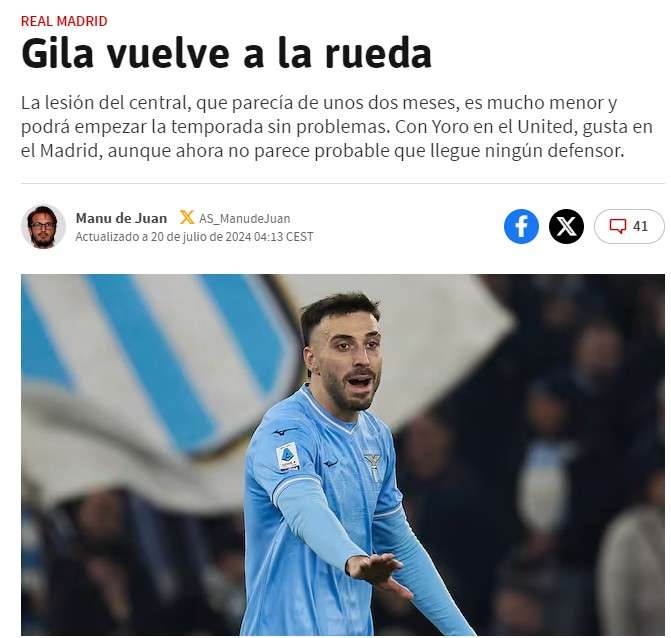The image size is (671, 638).
Task: Share the article on X
Action: (x=566, y=226)
